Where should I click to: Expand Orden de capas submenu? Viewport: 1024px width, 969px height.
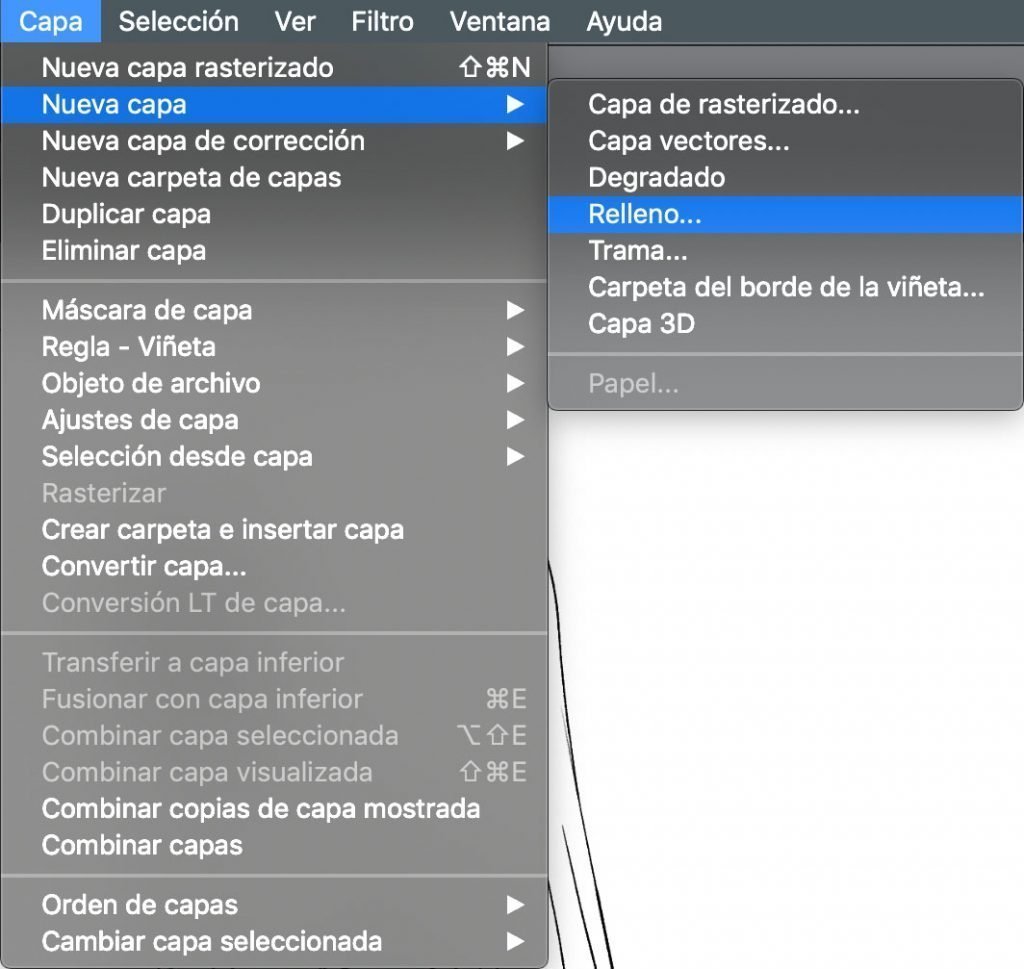coord(274,905)
